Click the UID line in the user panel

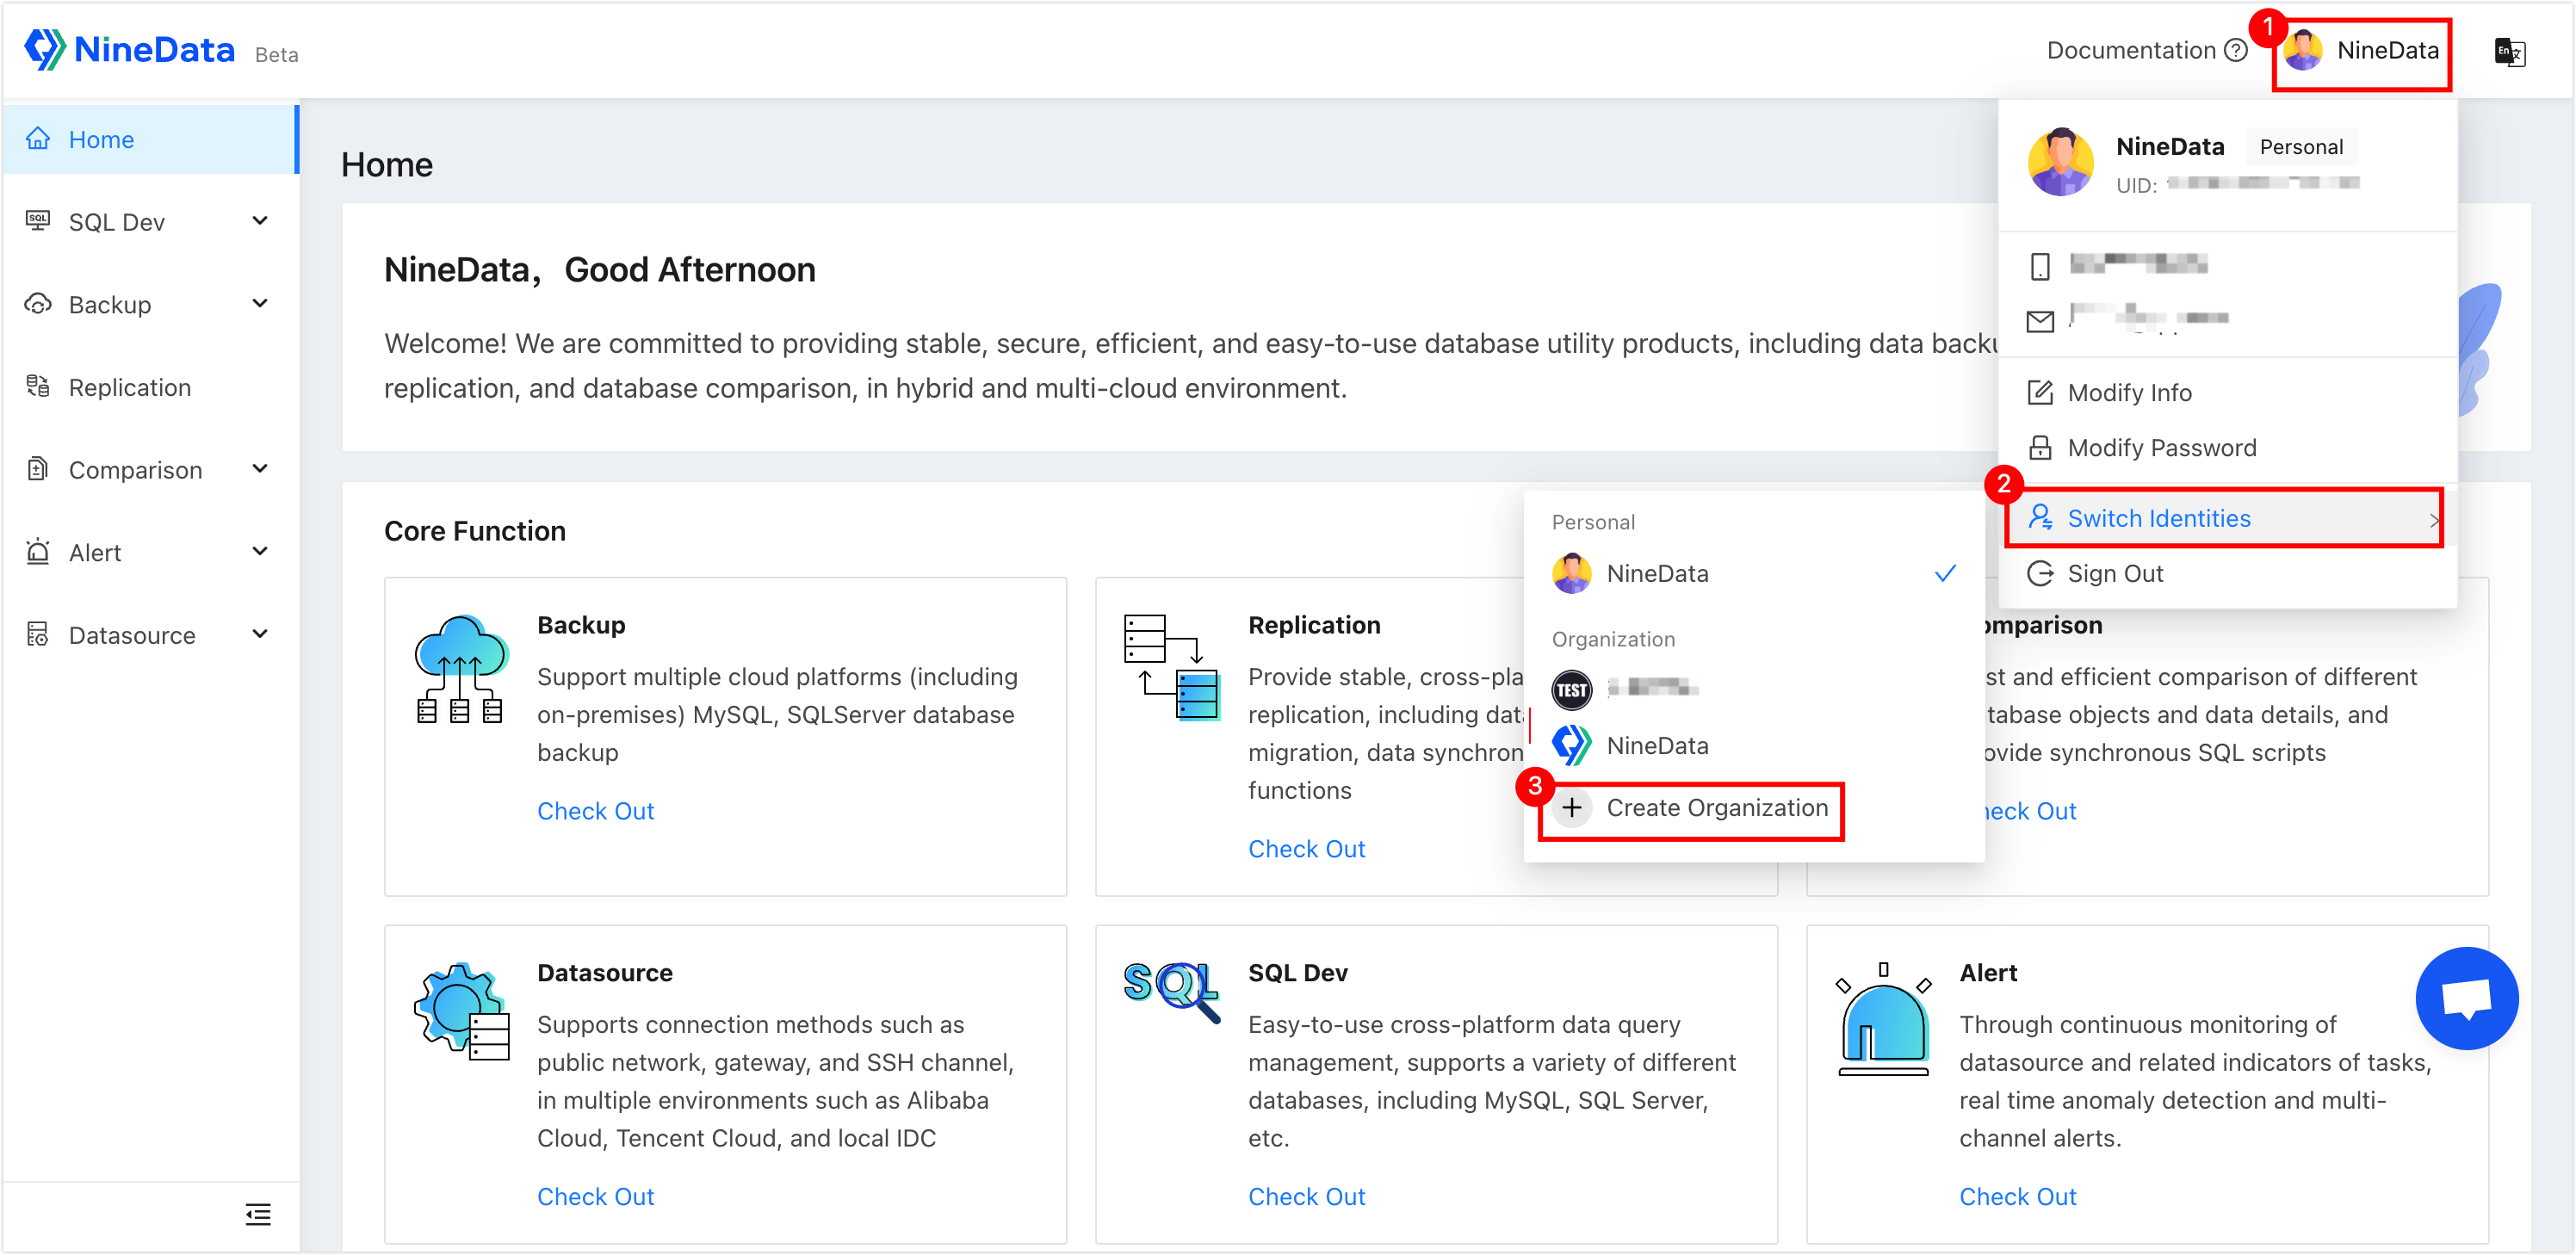click(2238, 185)
